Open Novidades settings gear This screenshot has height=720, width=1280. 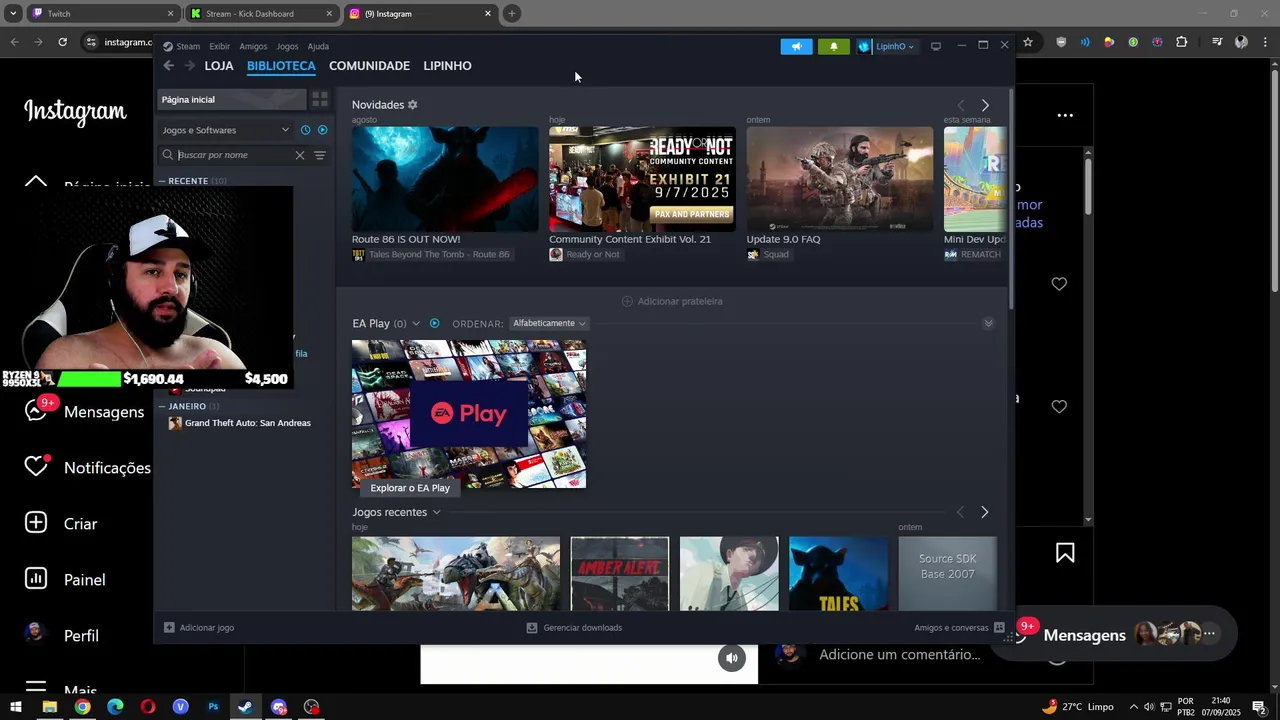pos(413,105)
